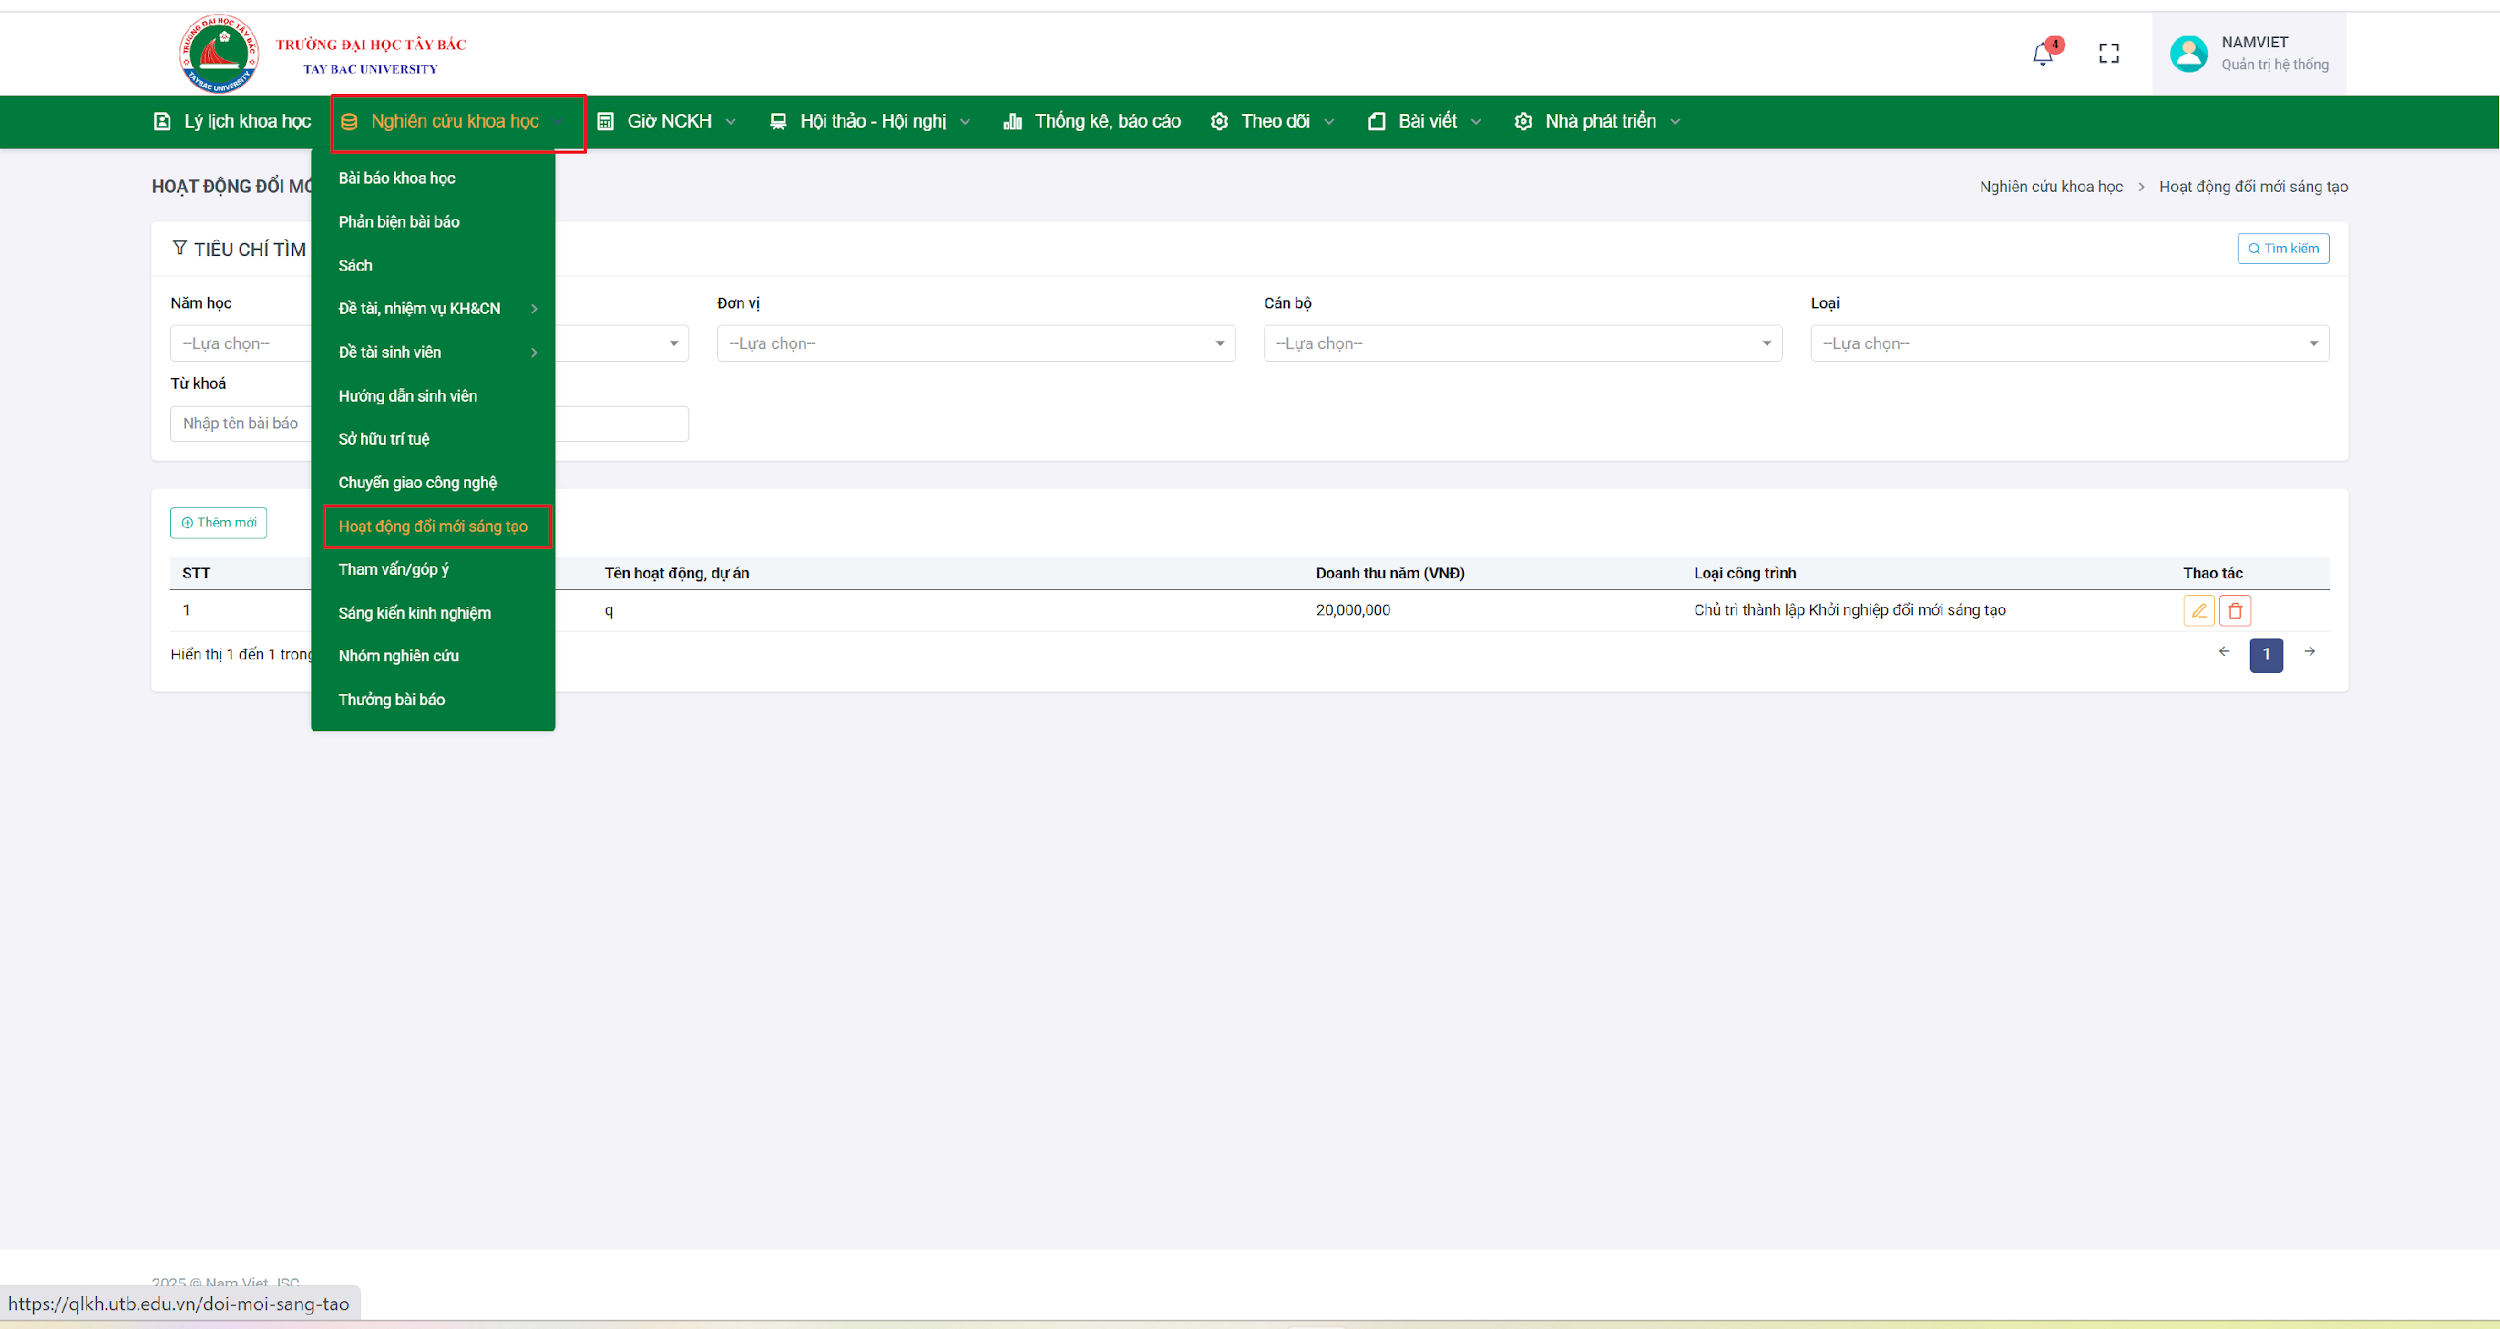This screenshot has width=2500, height=1329.
Task: Click the 20,000,000 revenue cell
Action: click(1352, 610)
